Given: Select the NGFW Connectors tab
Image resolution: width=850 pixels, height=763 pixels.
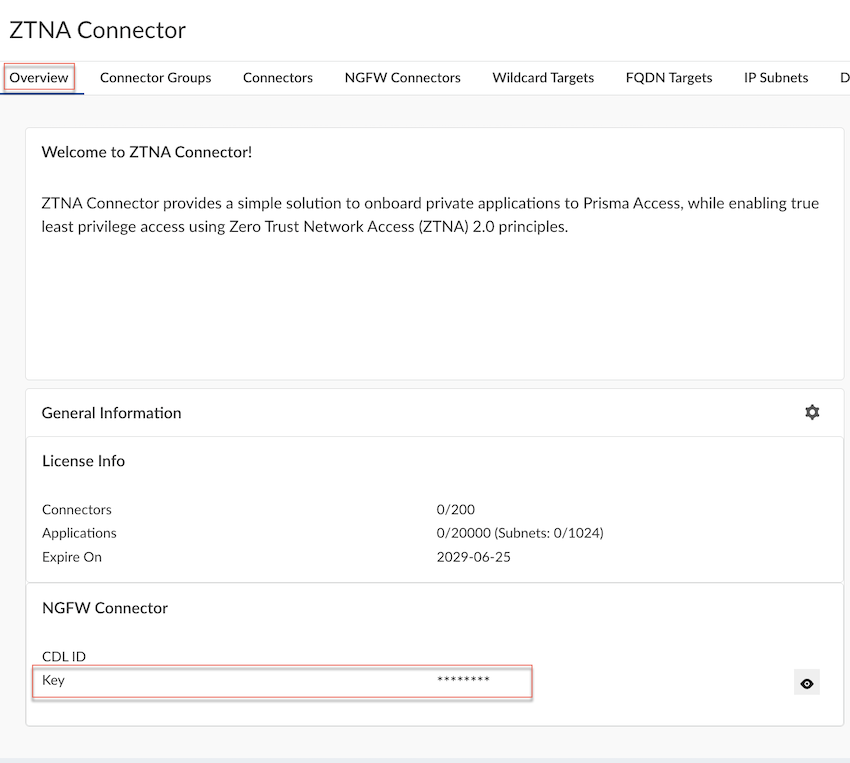Looking at the screenshot, I should pyautogui.click(x=402, y=78).
